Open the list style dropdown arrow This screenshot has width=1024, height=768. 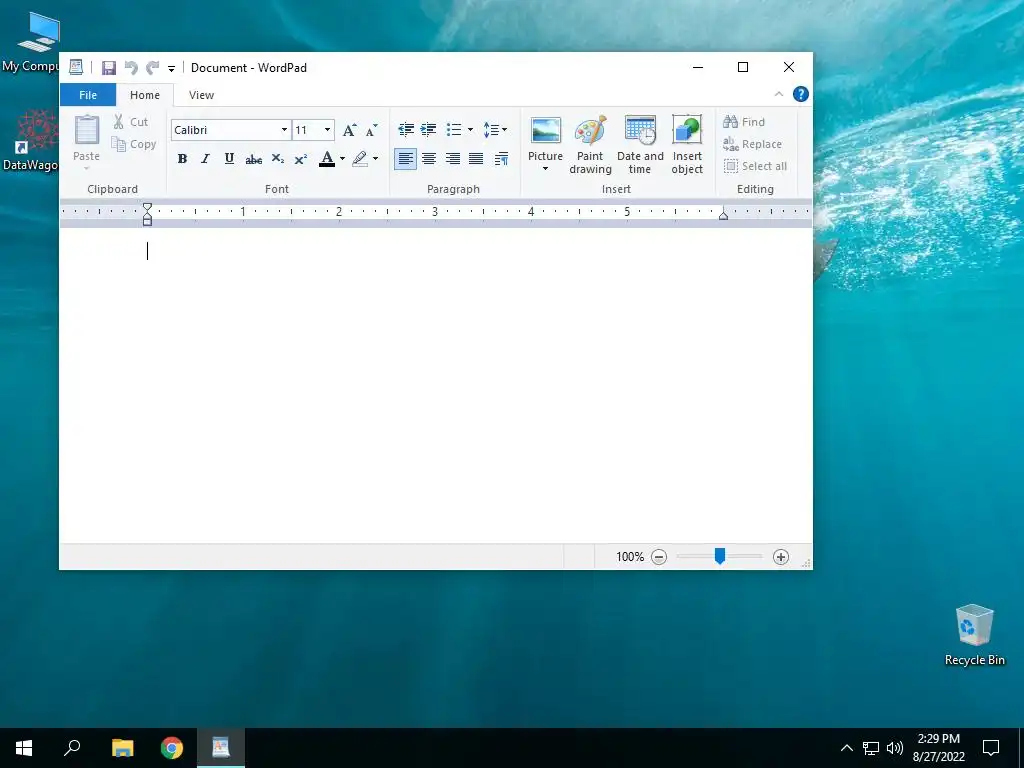click(470, 129)
